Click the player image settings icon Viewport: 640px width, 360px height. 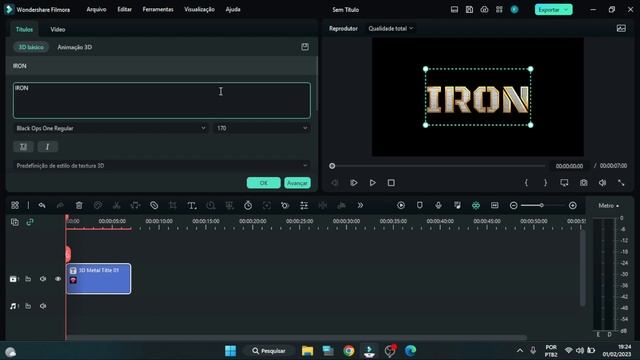pos(621,28)
